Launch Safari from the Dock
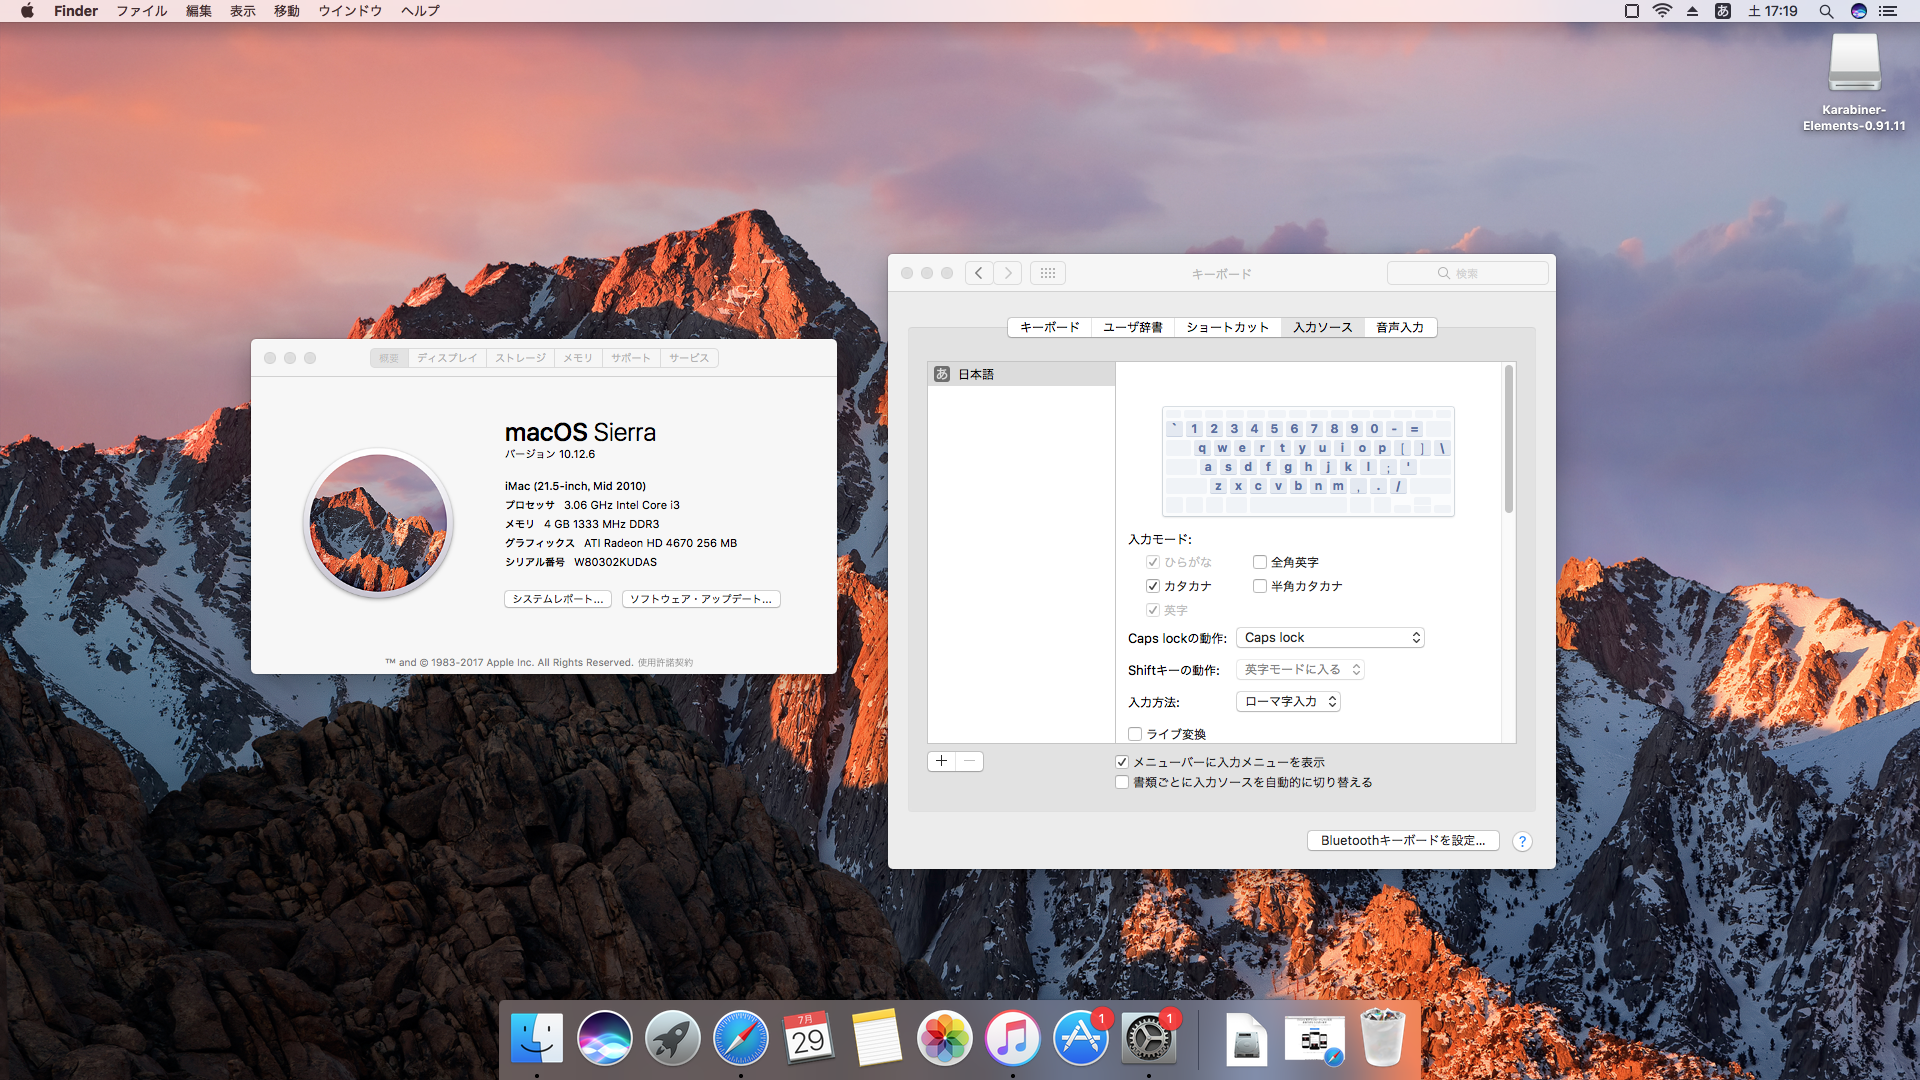This screenshot has height=1080, width=1920. tap(740, 1038)
